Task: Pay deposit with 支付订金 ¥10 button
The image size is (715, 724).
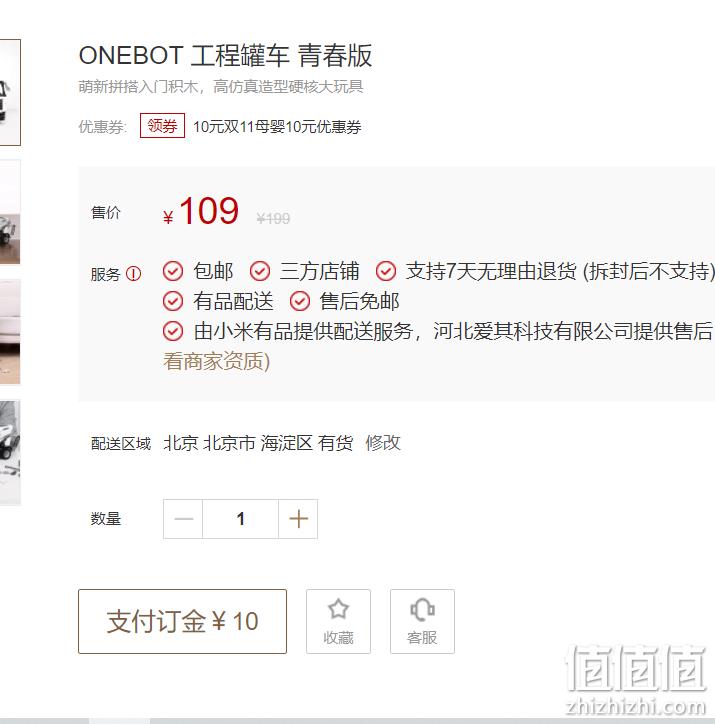Action: pos(182,621)
